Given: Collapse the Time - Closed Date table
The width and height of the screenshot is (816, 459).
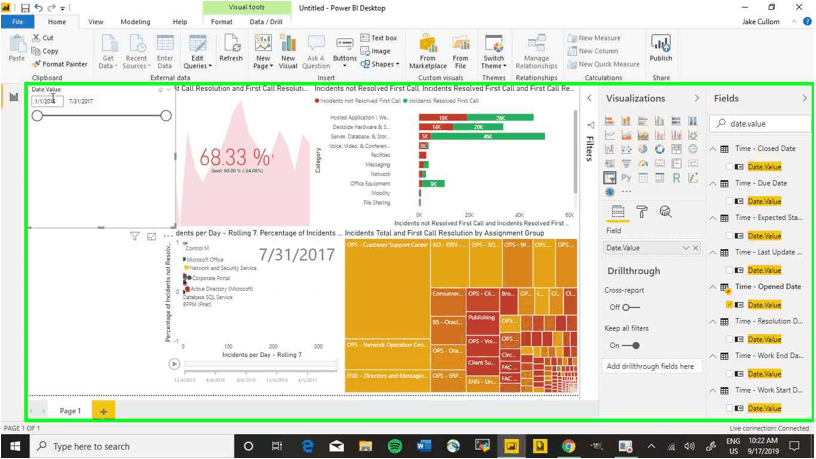Looking at the screenshot, I should click(713, 149).
